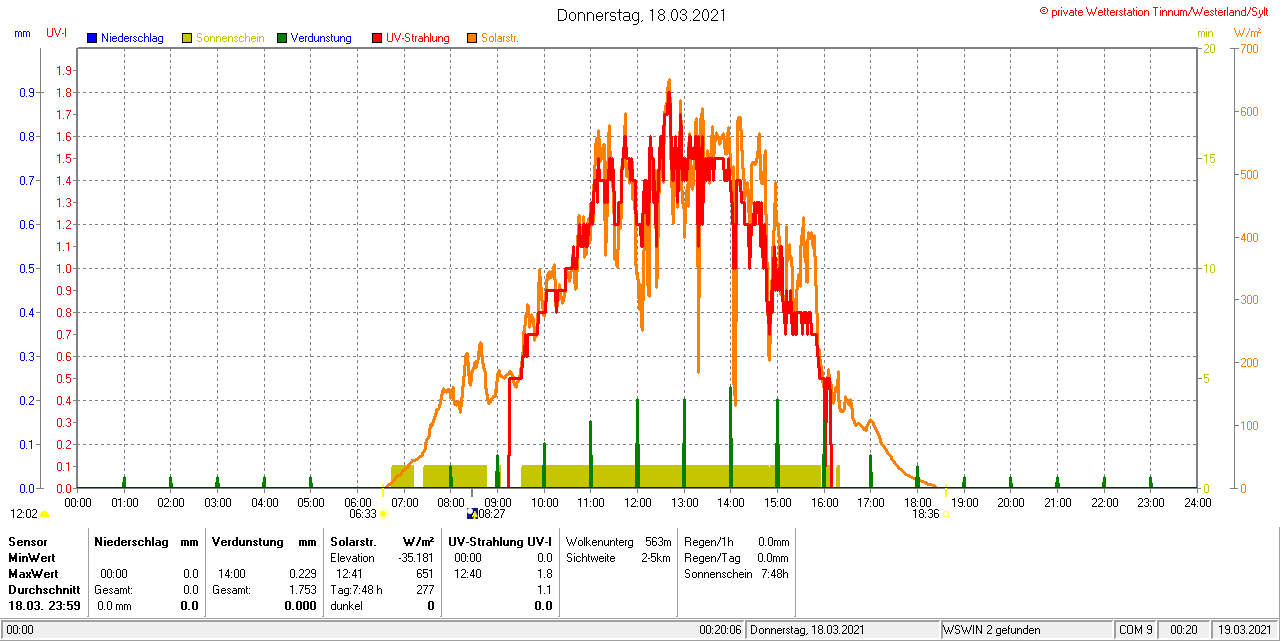Click the solar maximum value 651

pos(425,574)
